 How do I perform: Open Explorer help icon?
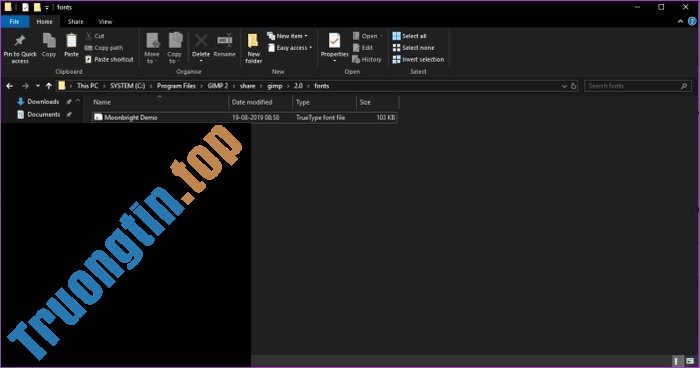click(x=692, y=21)
